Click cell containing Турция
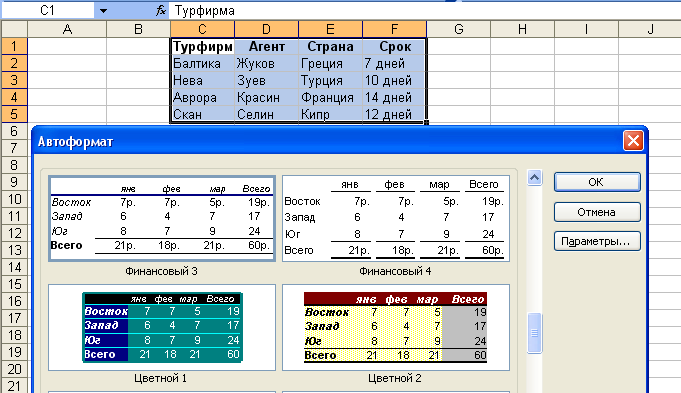Screen dimensions: 681x393 pyautogui.click(x=330, y=80)
